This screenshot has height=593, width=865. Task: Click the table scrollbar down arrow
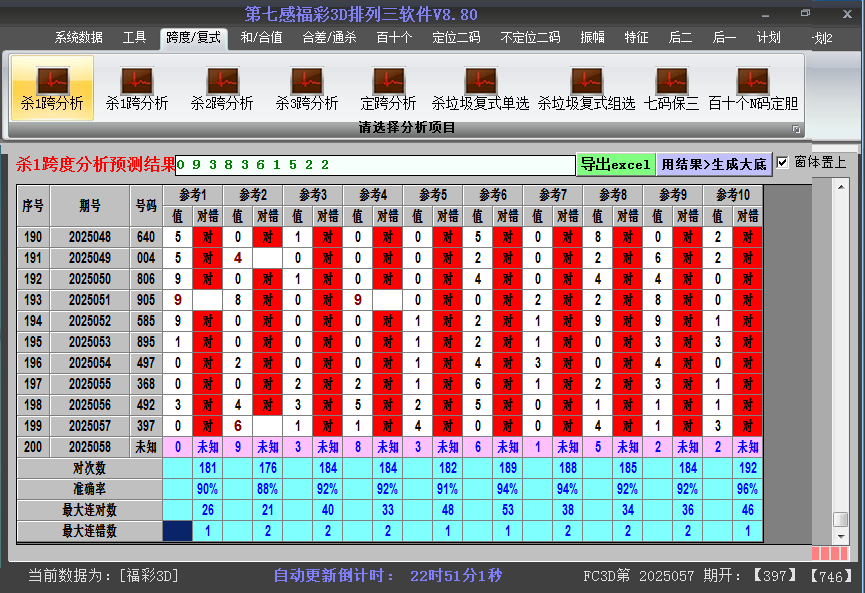click(841, 536)
